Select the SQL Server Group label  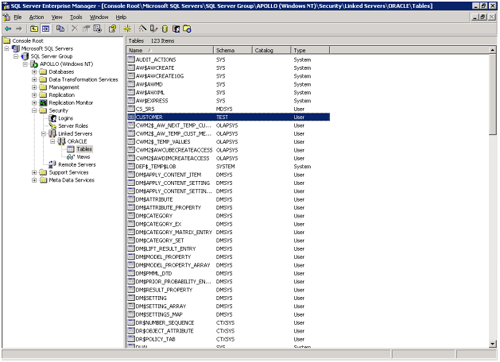point(52,56)
